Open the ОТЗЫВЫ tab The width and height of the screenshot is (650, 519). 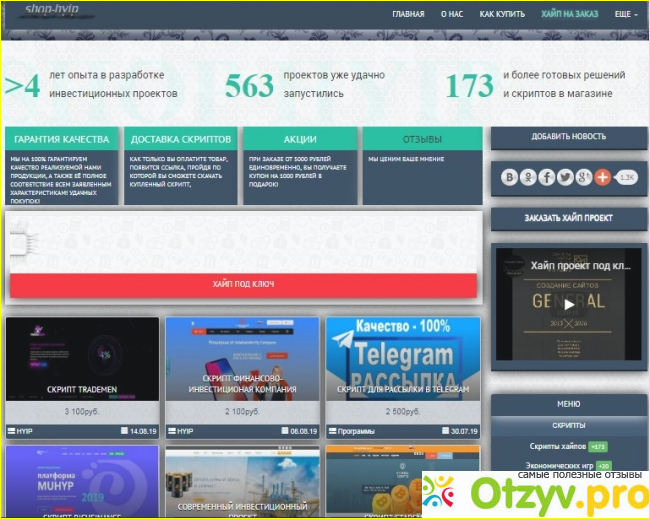point(421,139)
